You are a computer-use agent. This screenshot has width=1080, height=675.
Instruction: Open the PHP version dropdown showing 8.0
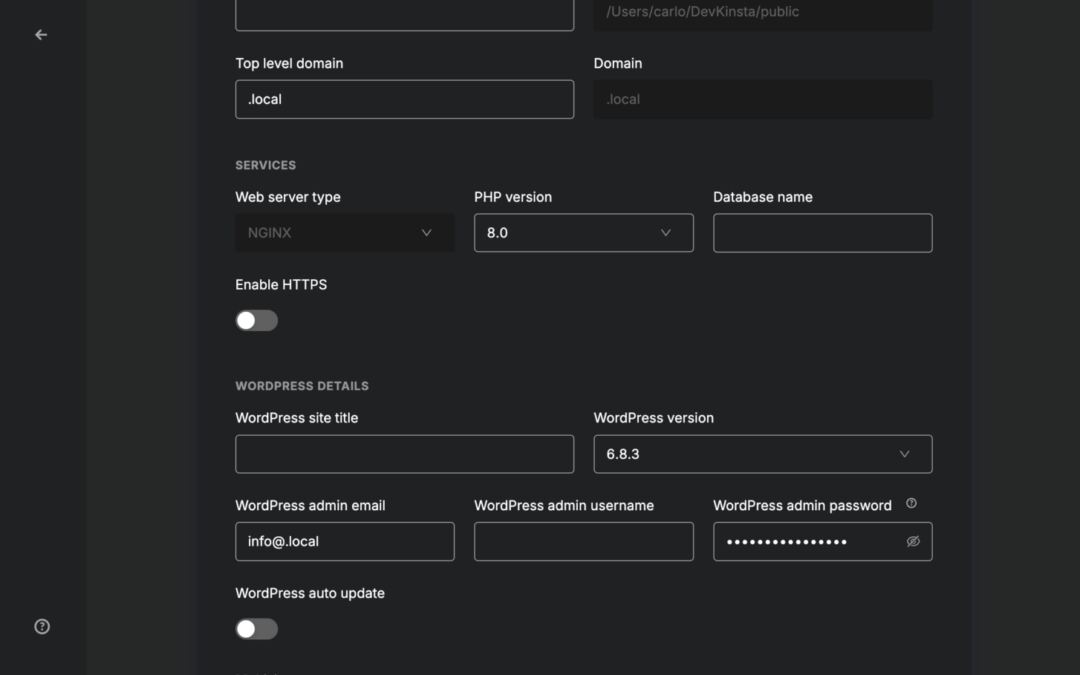point(584,232)
